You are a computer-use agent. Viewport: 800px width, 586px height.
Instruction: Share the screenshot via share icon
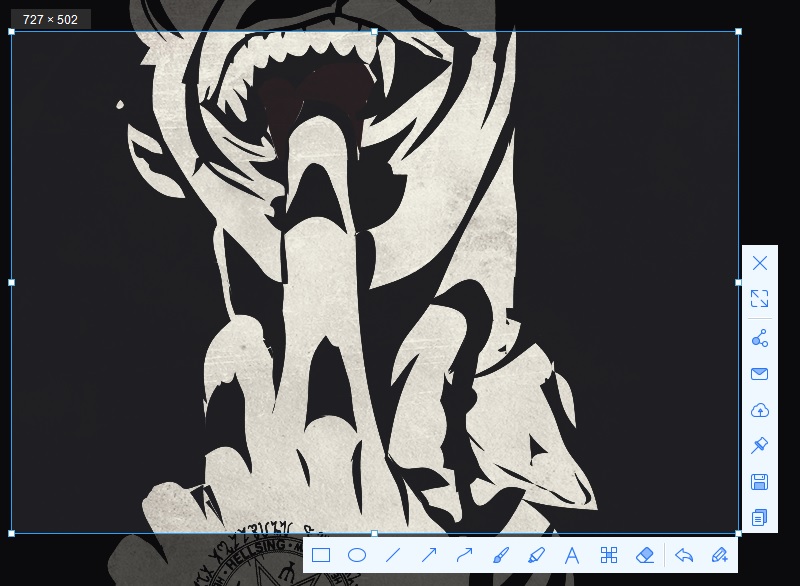pos(760,338)
